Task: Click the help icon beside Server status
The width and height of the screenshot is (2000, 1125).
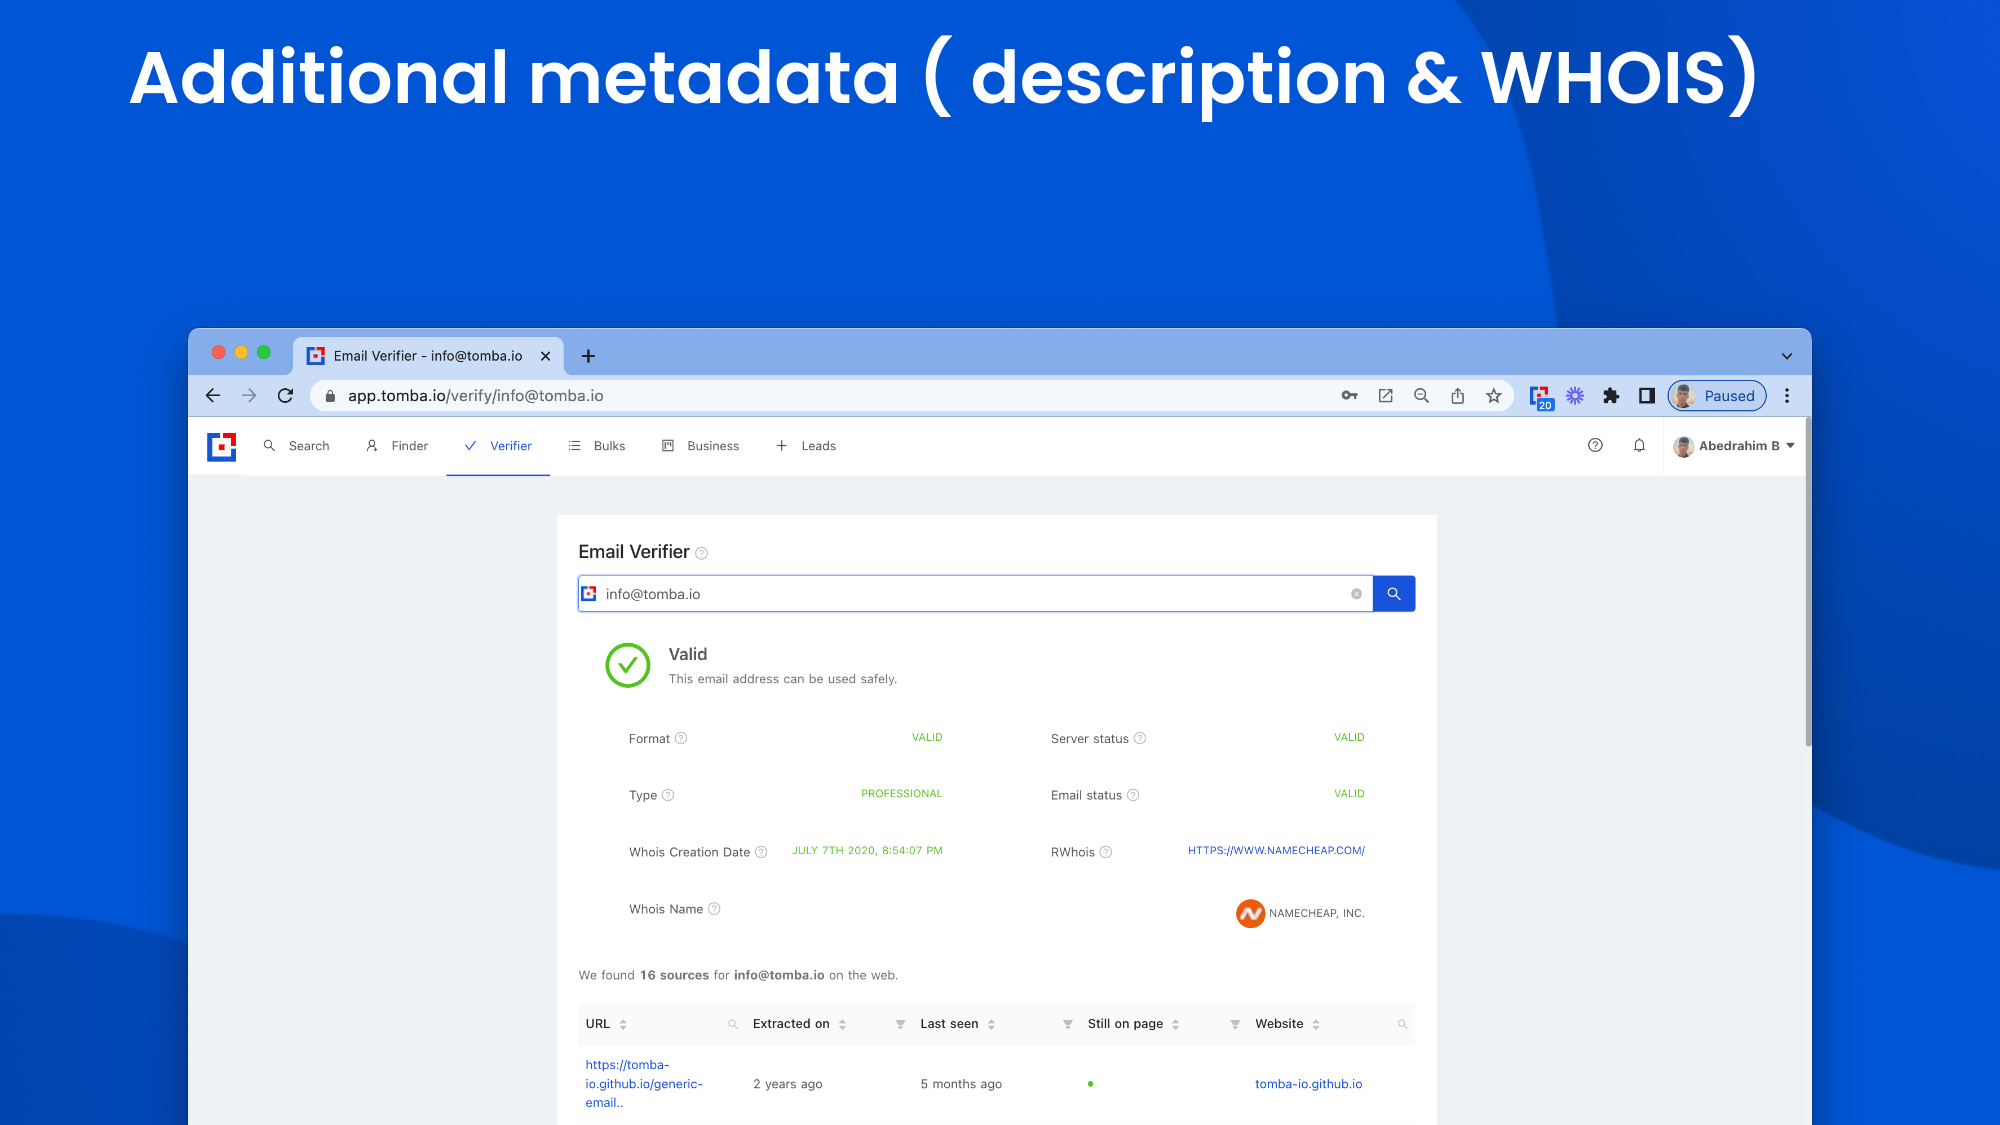Action: [x=1140, y=738]
